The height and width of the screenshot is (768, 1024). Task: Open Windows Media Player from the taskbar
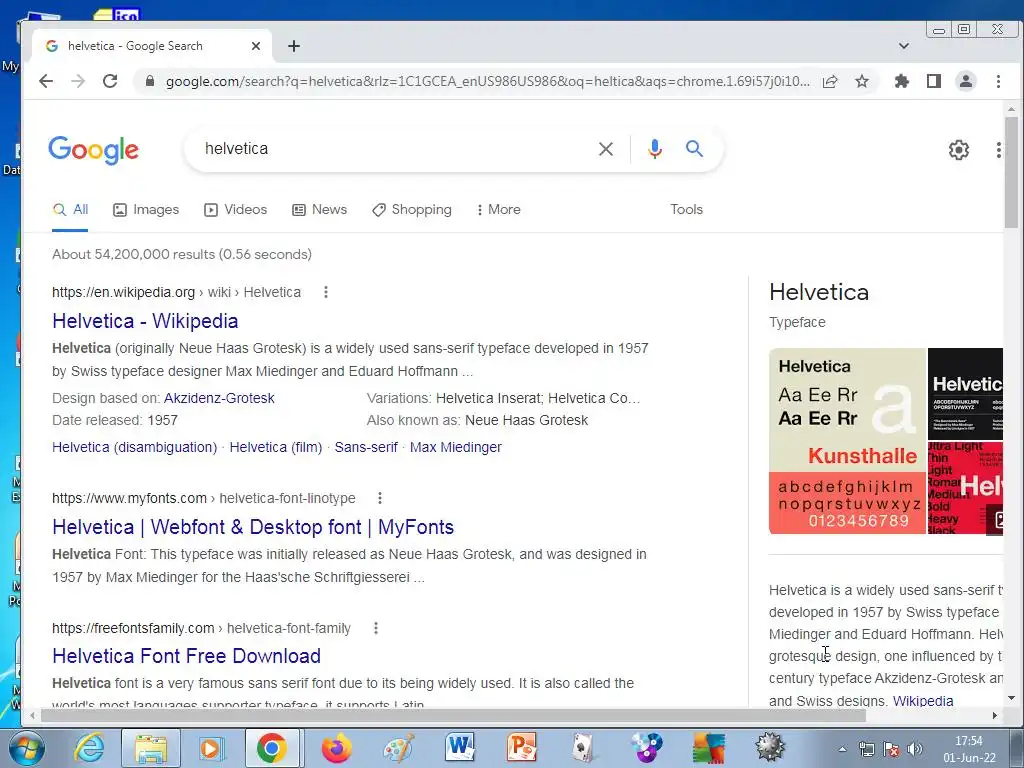point(211,748)
